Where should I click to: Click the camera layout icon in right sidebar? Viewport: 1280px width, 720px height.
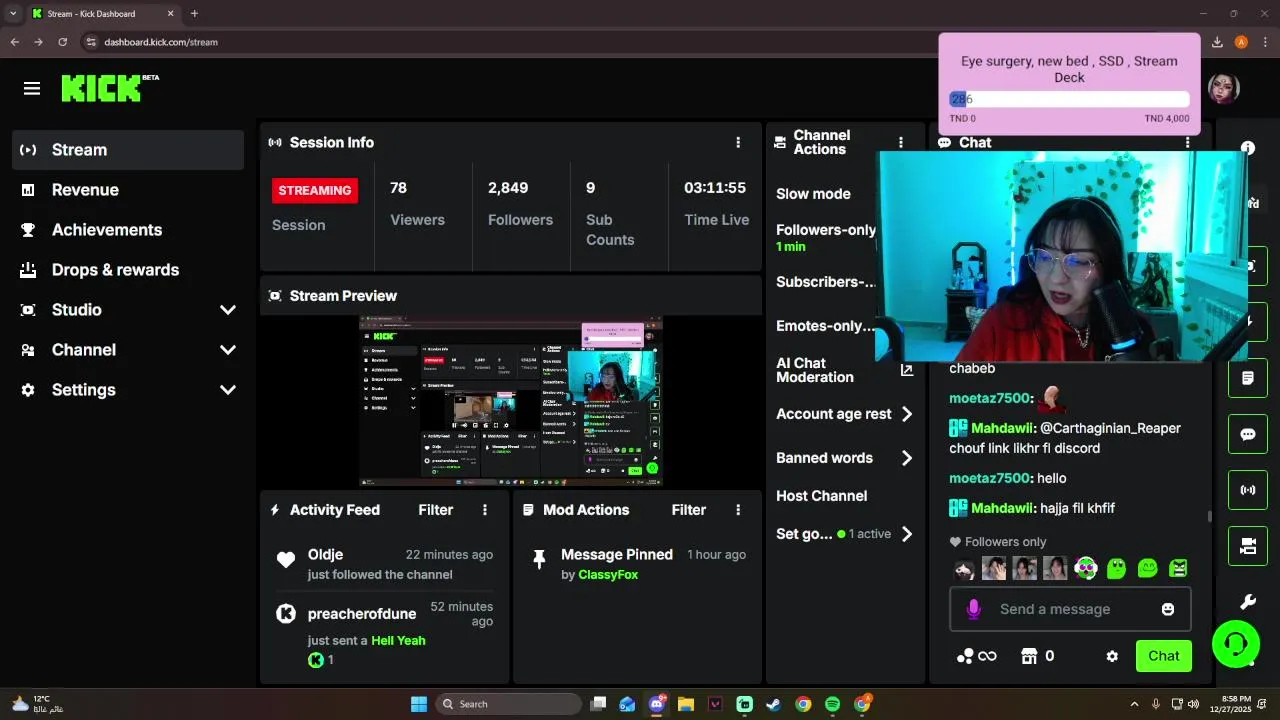coord(1248,546)
